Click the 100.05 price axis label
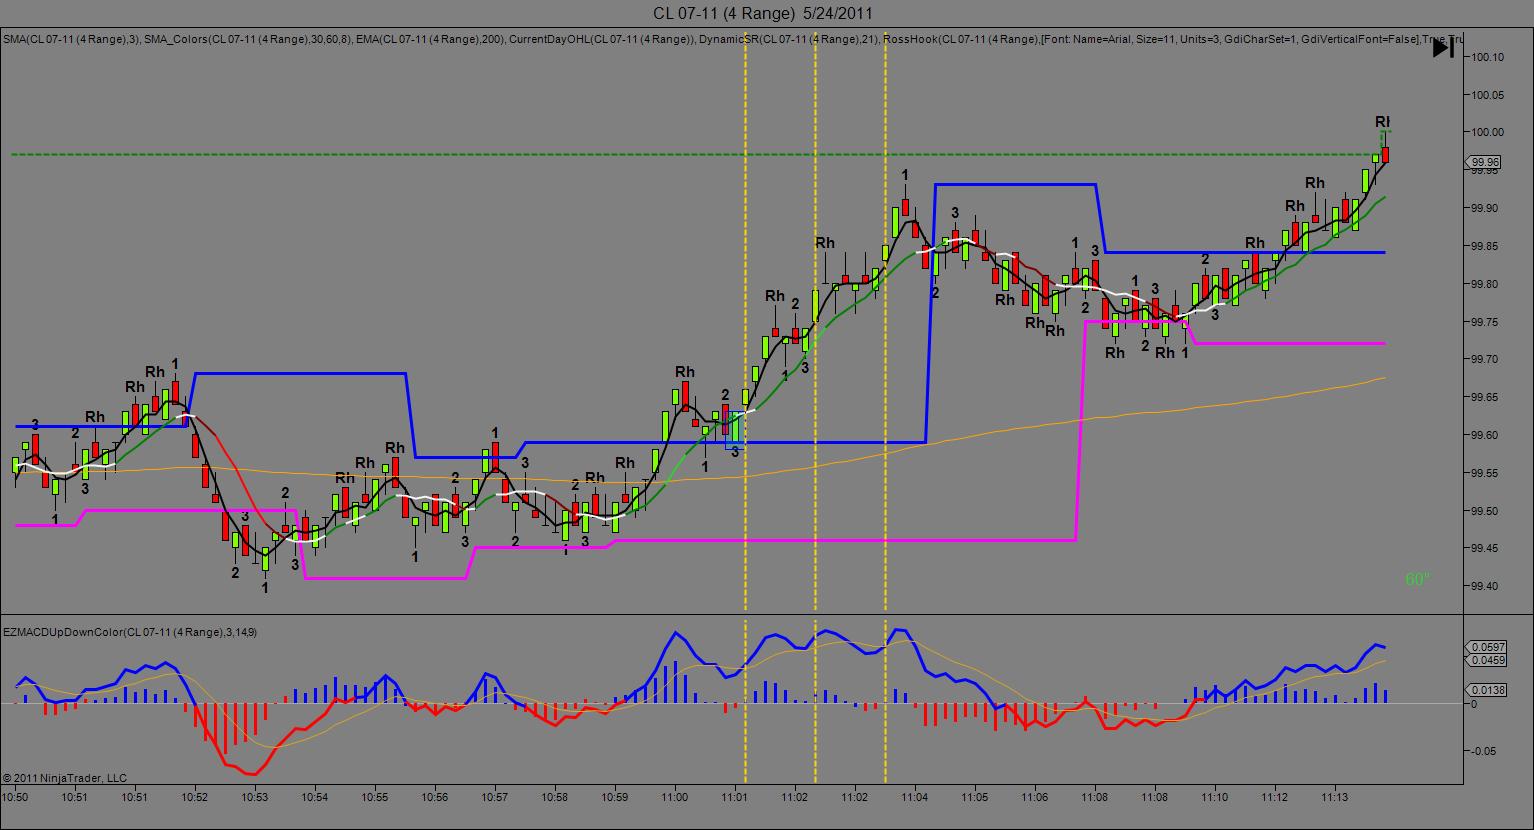This screenshot has width=1534, height=830. (1489, 95)
